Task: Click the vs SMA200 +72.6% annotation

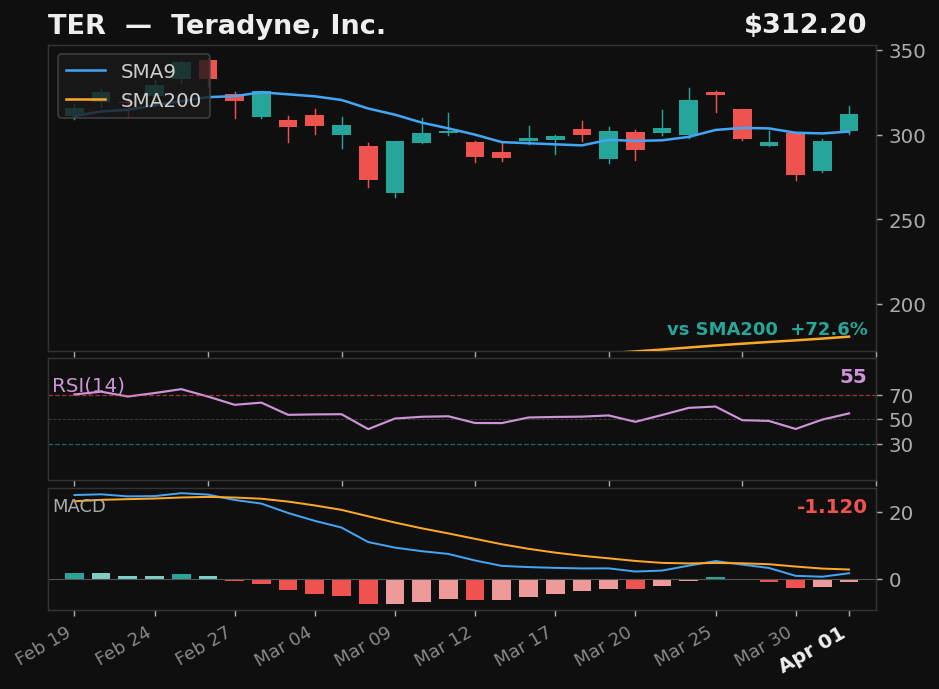Action: point(767,329)
